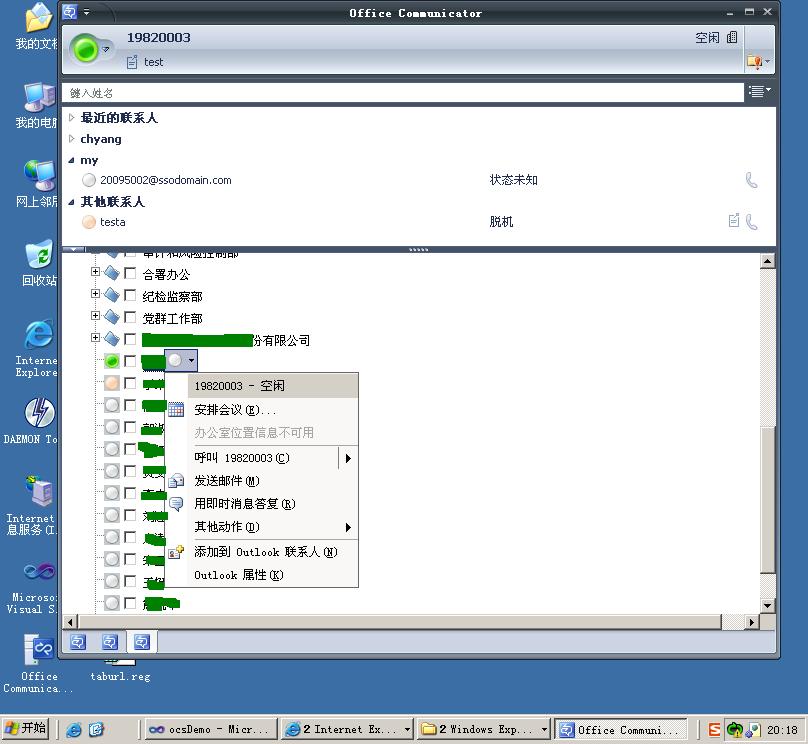This screenshot has width=808, height=744.
Task: Click the 19820003 - 空闲 menu header
Action: tap(273, 386)
